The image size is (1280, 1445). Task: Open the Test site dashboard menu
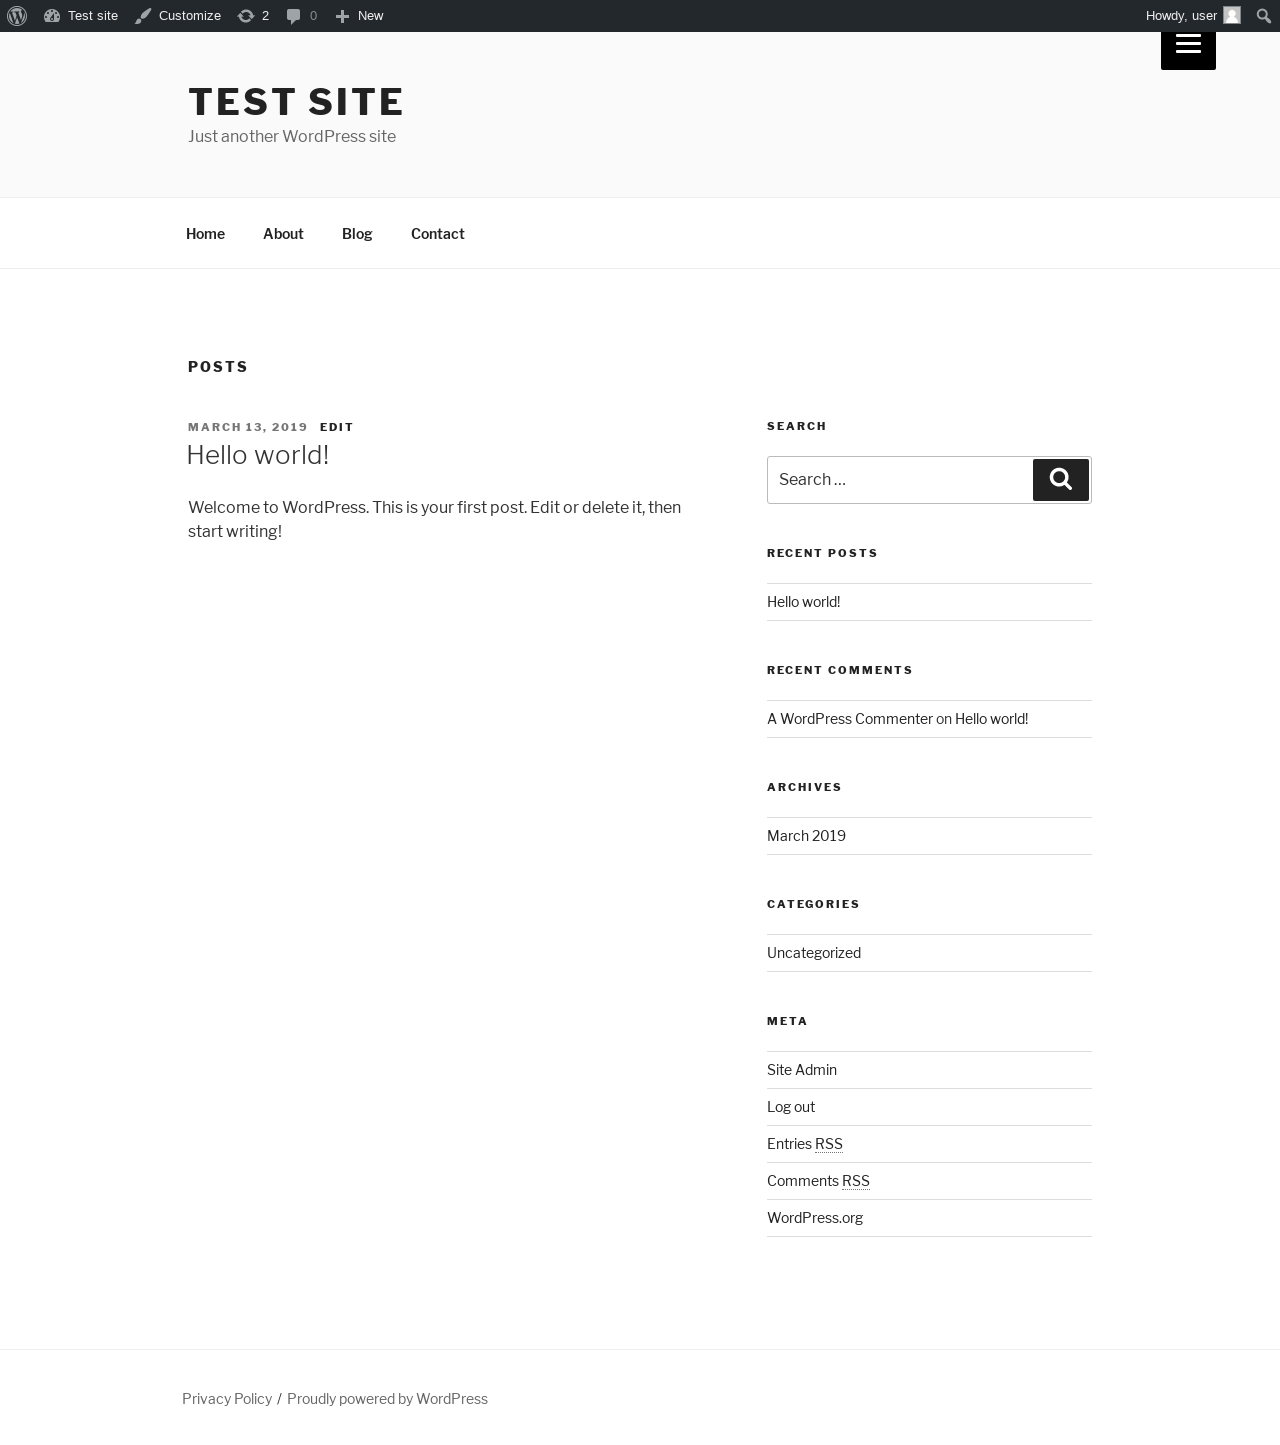tap(81, 16)
